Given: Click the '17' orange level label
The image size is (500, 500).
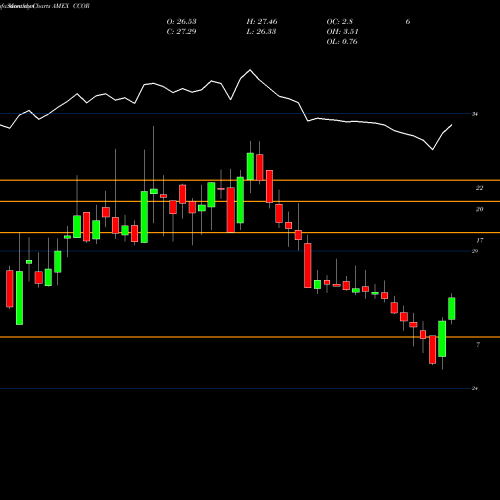Looking at the screenshot, I should (480, 240).
